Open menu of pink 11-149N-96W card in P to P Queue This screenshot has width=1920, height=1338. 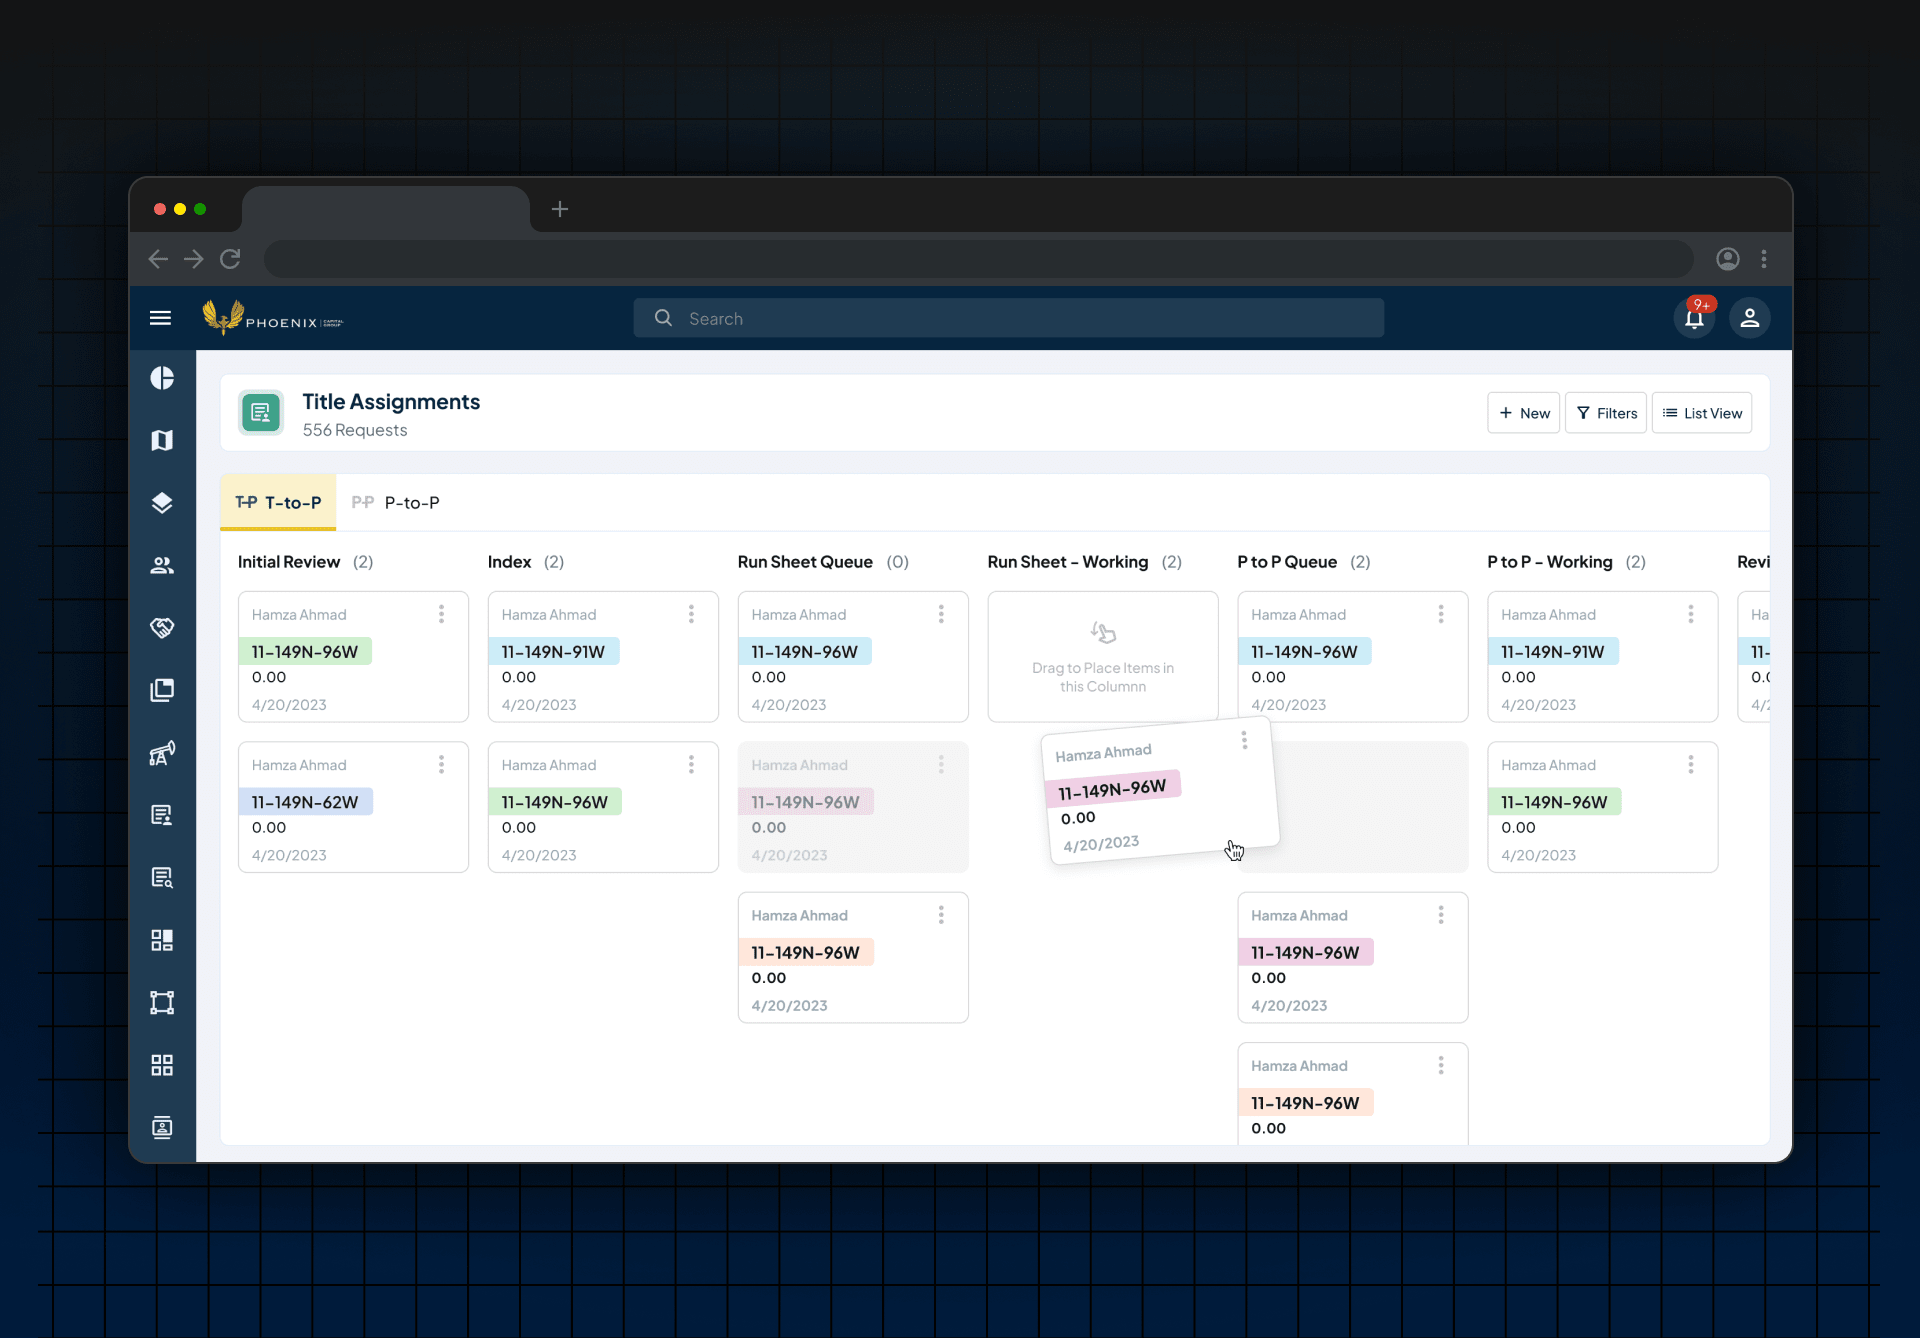1441,915
